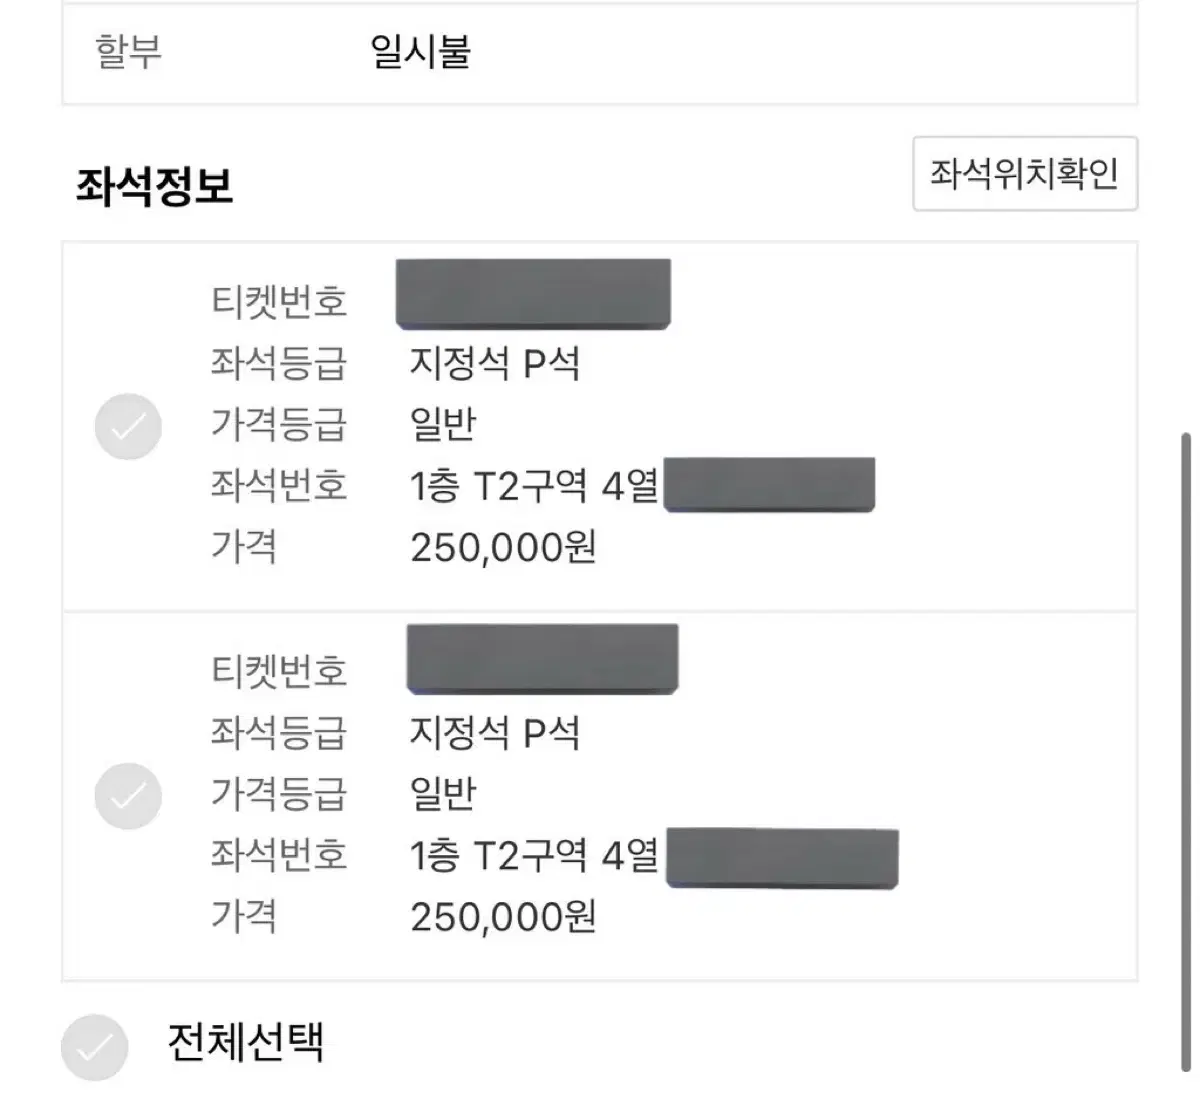
Task: Select the first ticket's hidden ticket number
Action: [533, 294]
